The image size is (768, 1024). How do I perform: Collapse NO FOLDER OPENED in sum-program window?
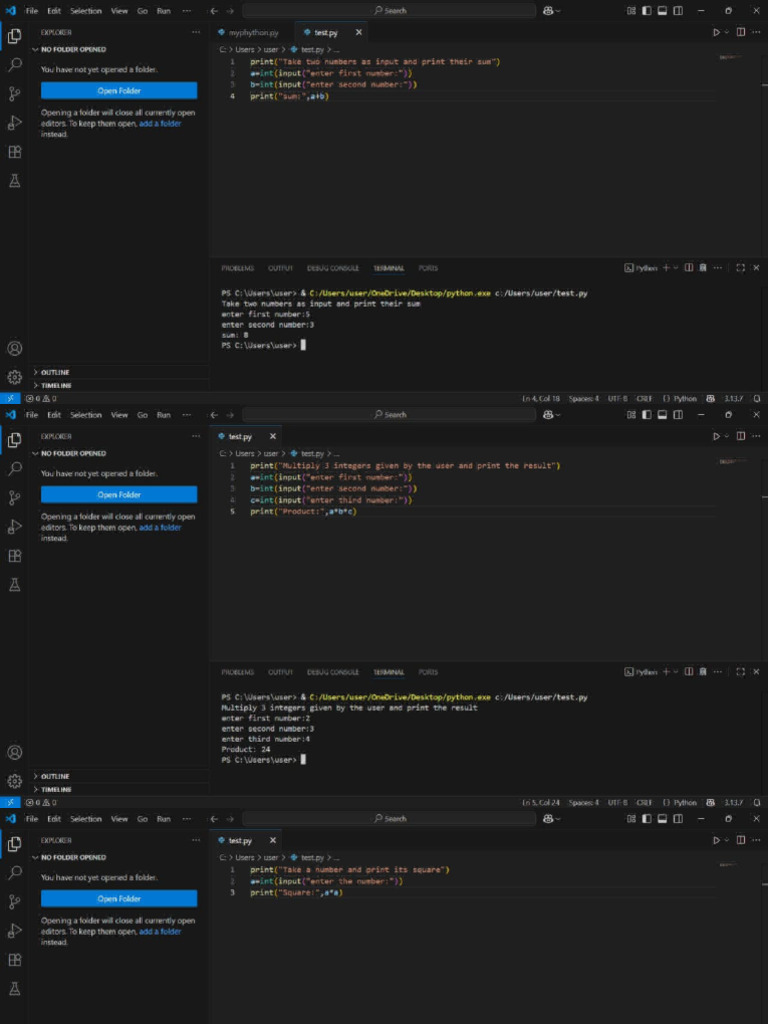pos(73,50)
